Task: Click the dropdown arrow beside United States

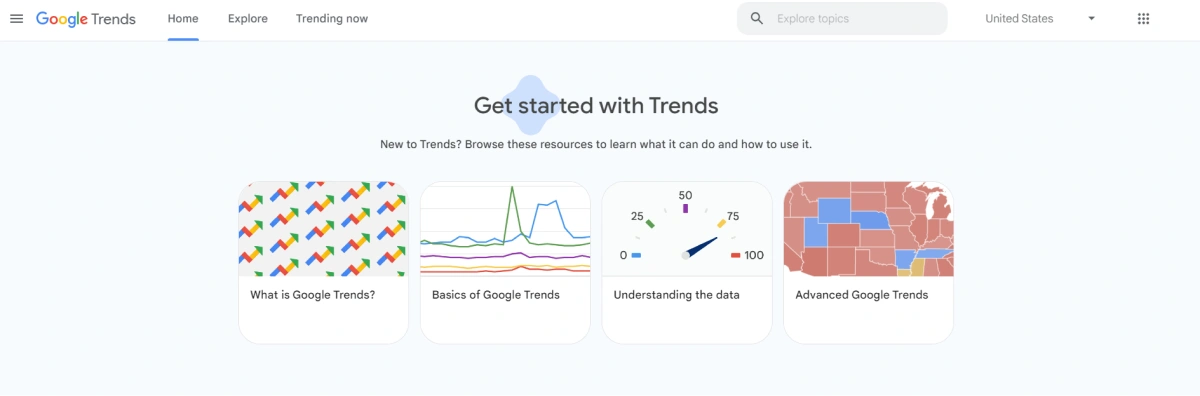Action: (1091, 19)
